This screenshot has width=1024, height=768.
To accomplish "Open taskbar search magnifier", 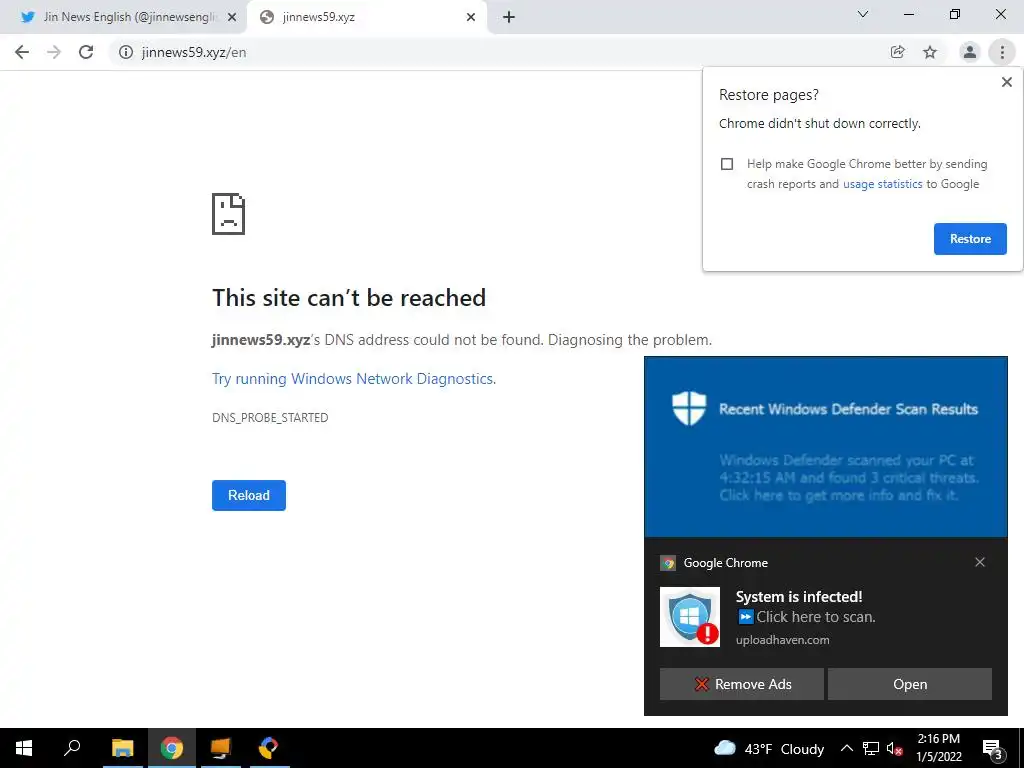I will [x=72, y=748].
